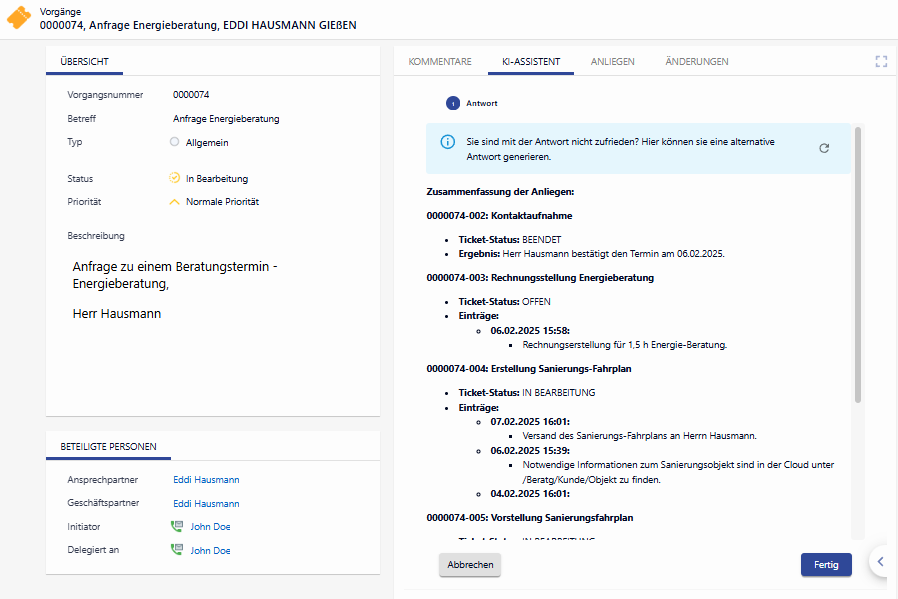
Task: Select the Übersicht tab
Action: click(x=85, y=62)
